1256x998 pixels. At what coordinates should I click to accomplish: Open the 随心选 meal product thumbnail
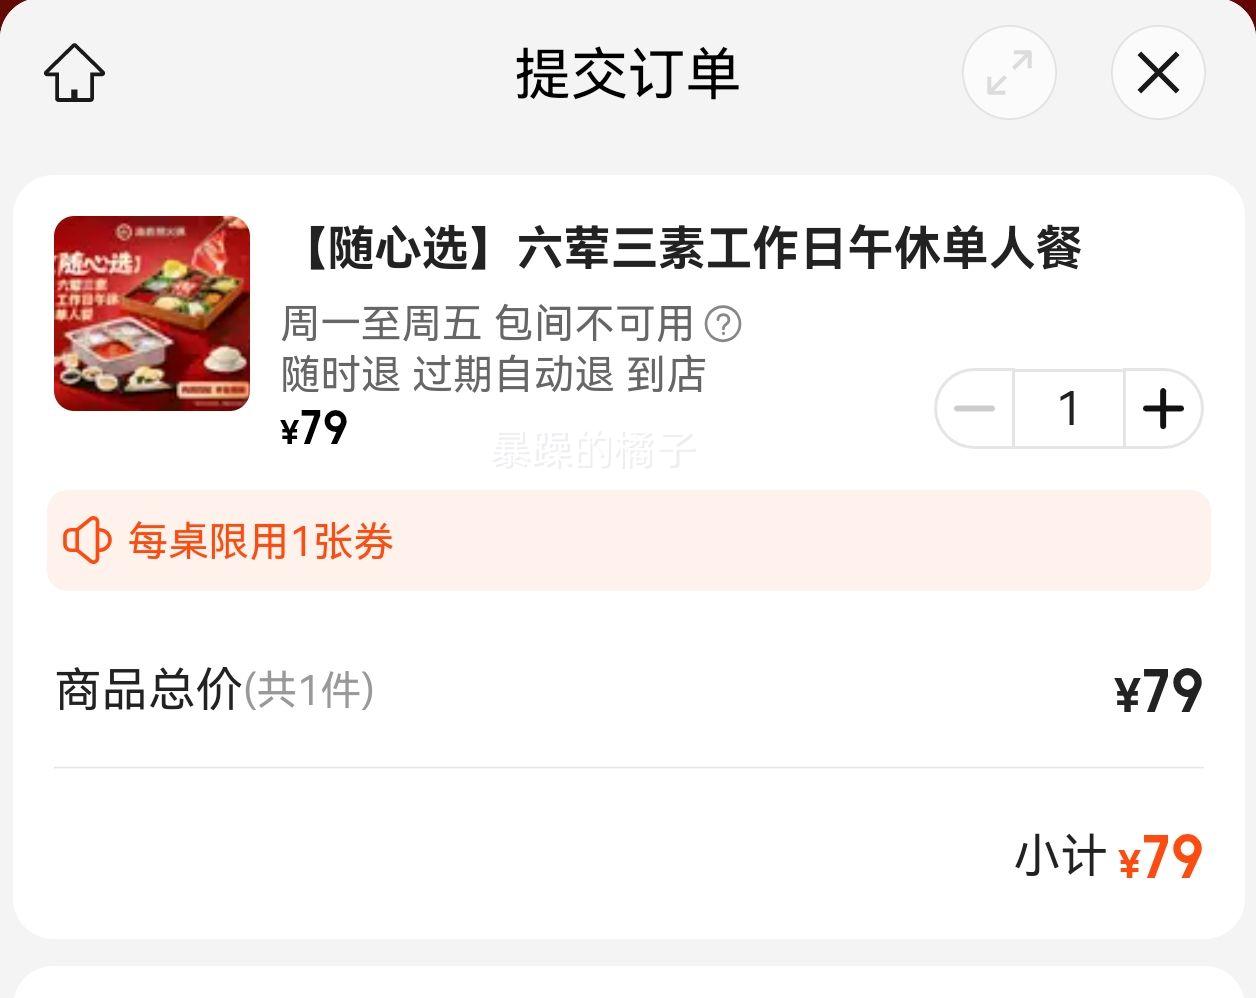coord(152,313)
